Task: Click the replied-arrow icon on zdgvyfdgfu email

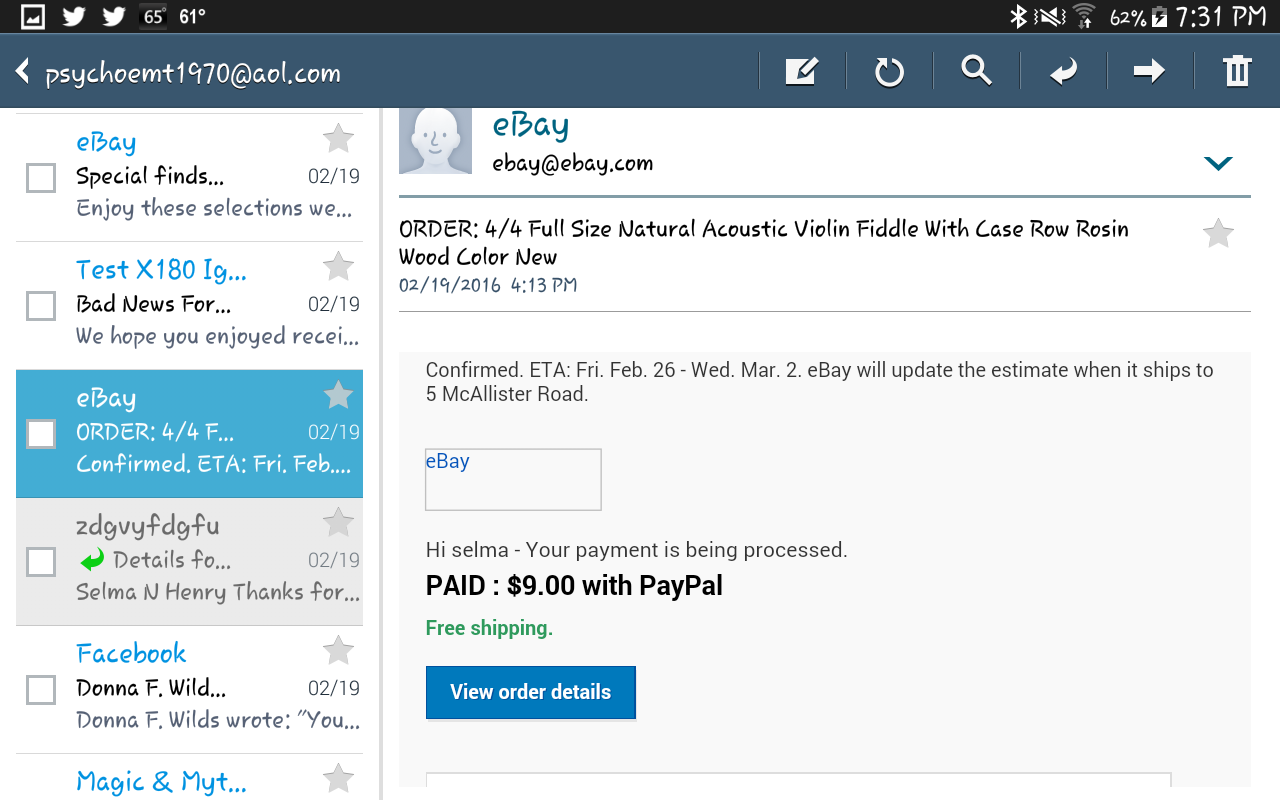Action: pos(91,559)
